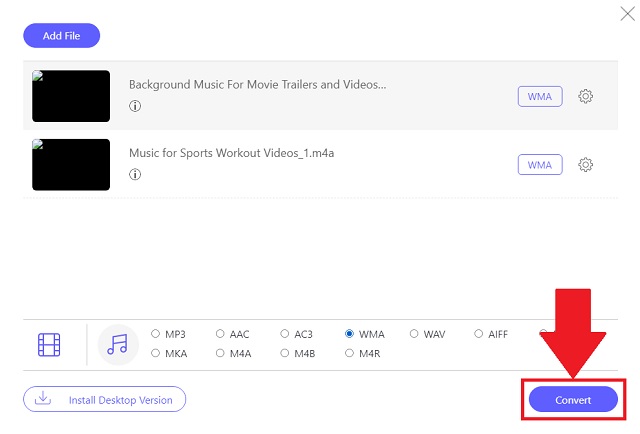This screenshot has width=640, height=434.
Task: Open WMA format tag for Sports Workout file
Action: [x=540, y=165]
